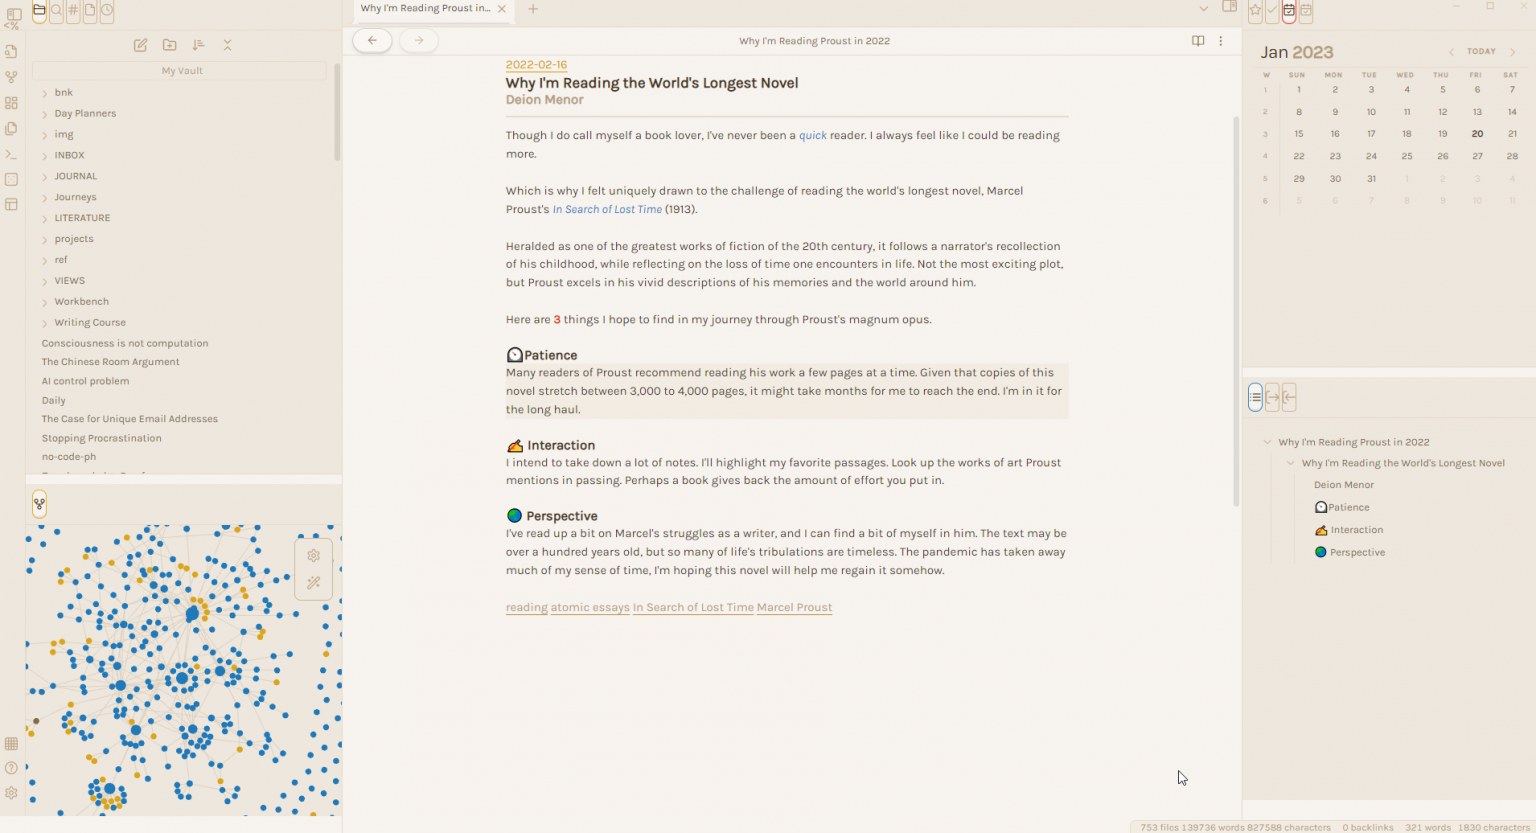Switch to the search pane magnifier icon
Viewport: 1536px width, 833px height.
pyautogui.click(x=56, y=10)
